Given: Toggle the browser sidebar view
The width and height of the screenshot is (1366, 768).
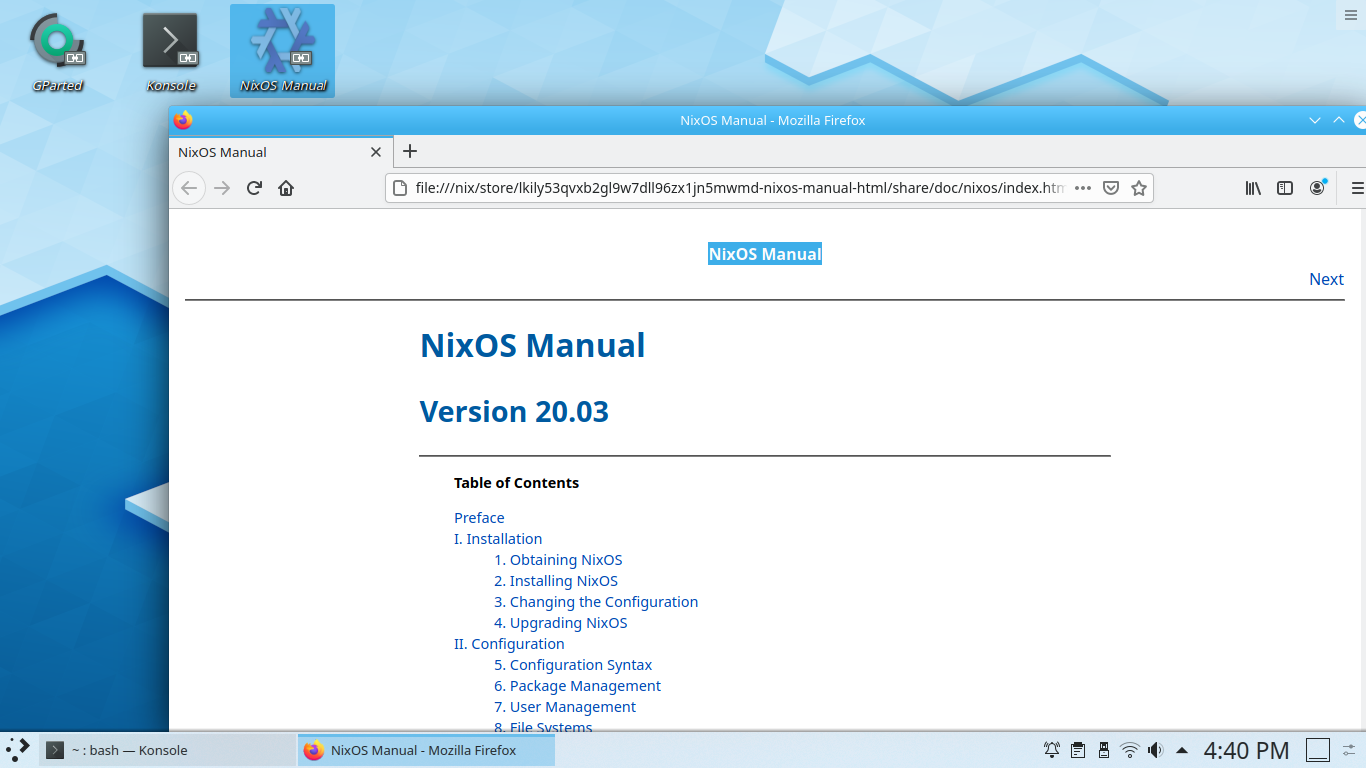Looking at the screenshot, I should [x=1284, y=187].
